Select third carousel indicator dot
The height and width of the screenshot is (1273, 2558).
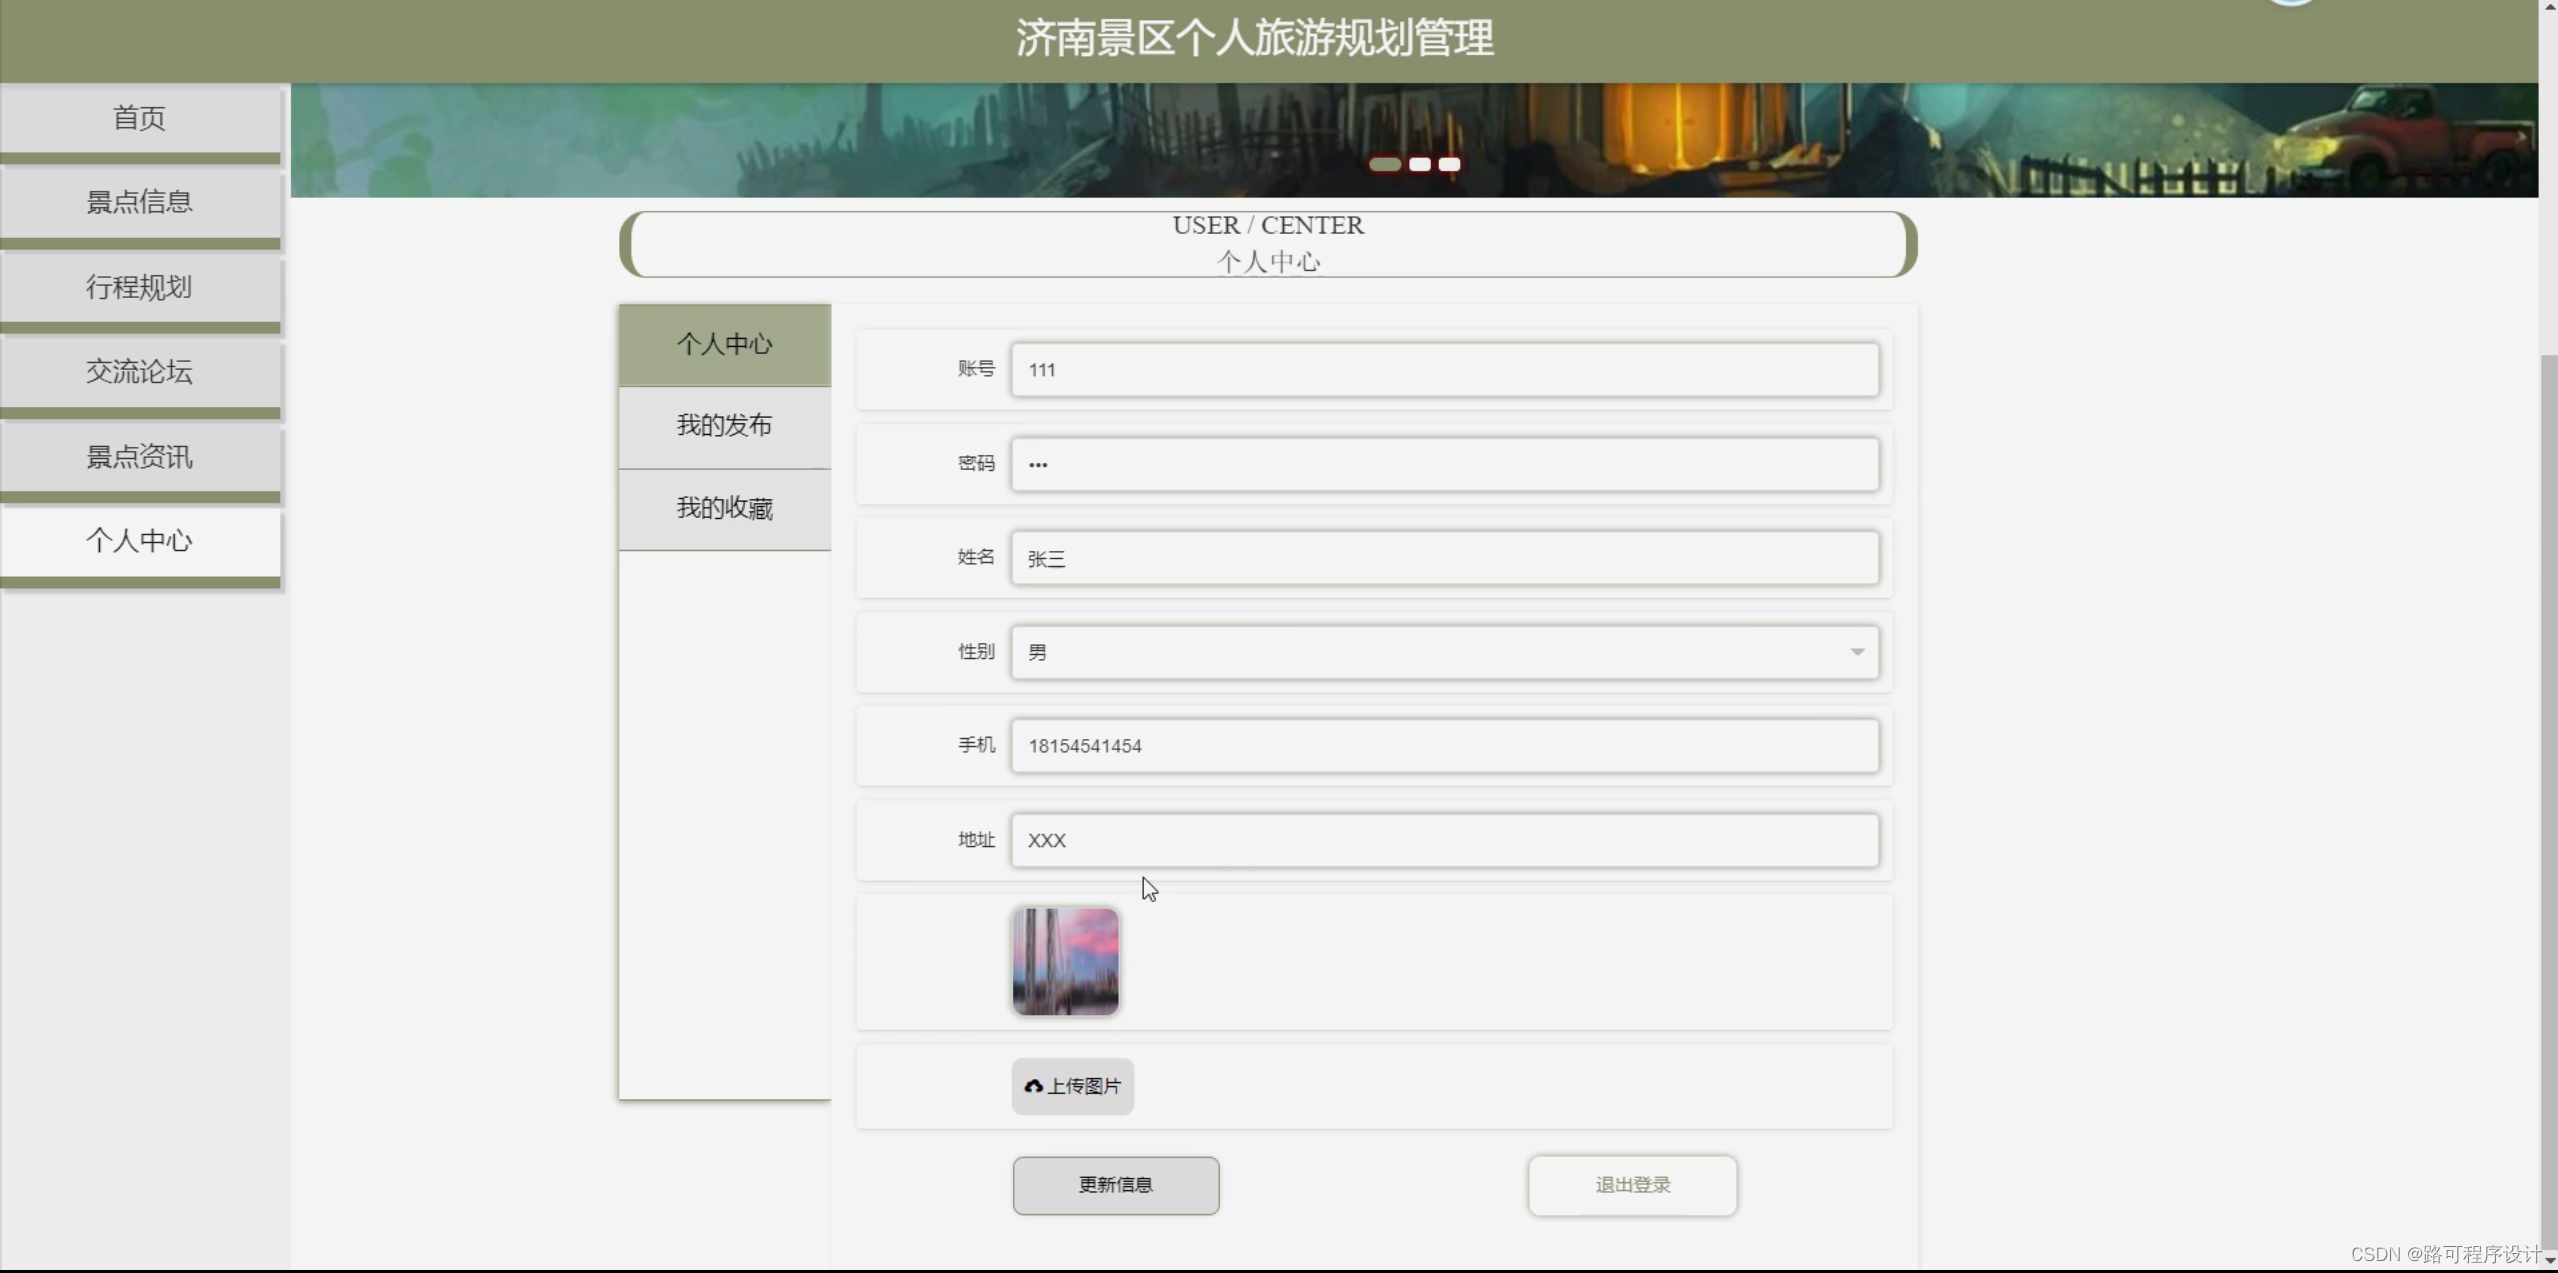(1449, 164)
